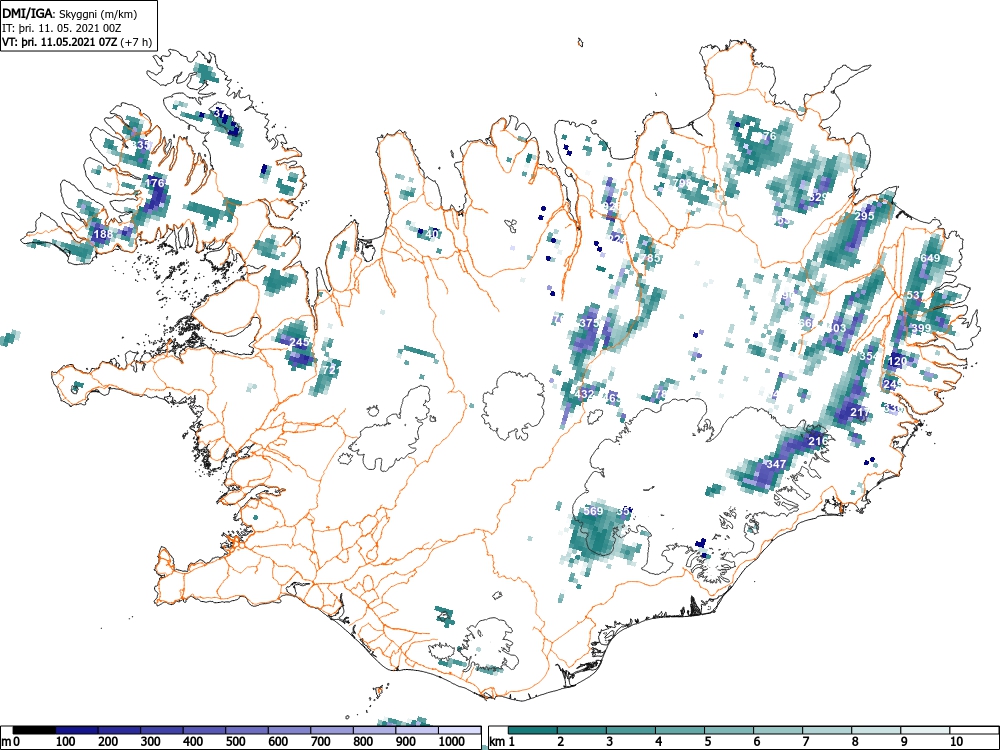Image resolution: width=1000 pixels, height=750 pixels.
Task: Click the '10' tick on the km scale
Action: pos(956,741)
